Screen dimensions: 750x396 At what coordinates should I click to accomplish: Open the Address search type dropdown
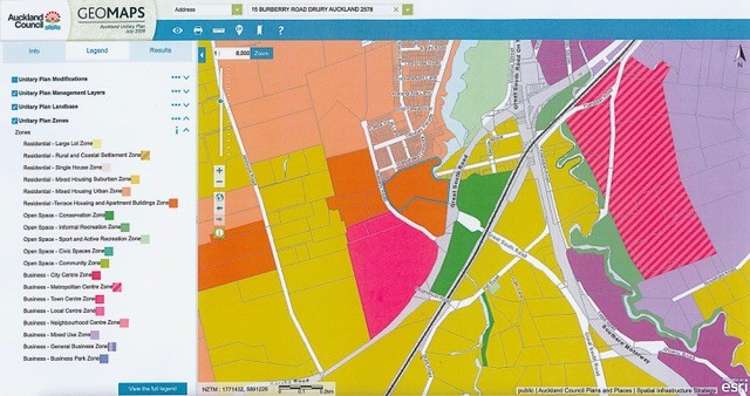[x=237, y=10]
